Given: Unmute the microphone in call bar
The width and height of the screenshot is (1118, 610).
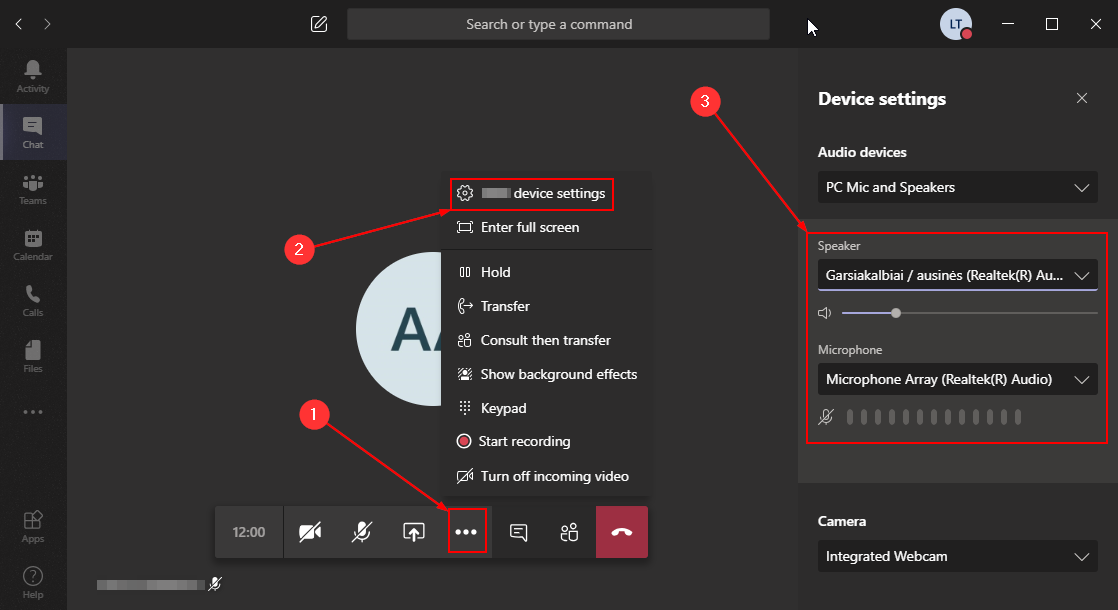Looking at the screenshot, I should 362,532.
